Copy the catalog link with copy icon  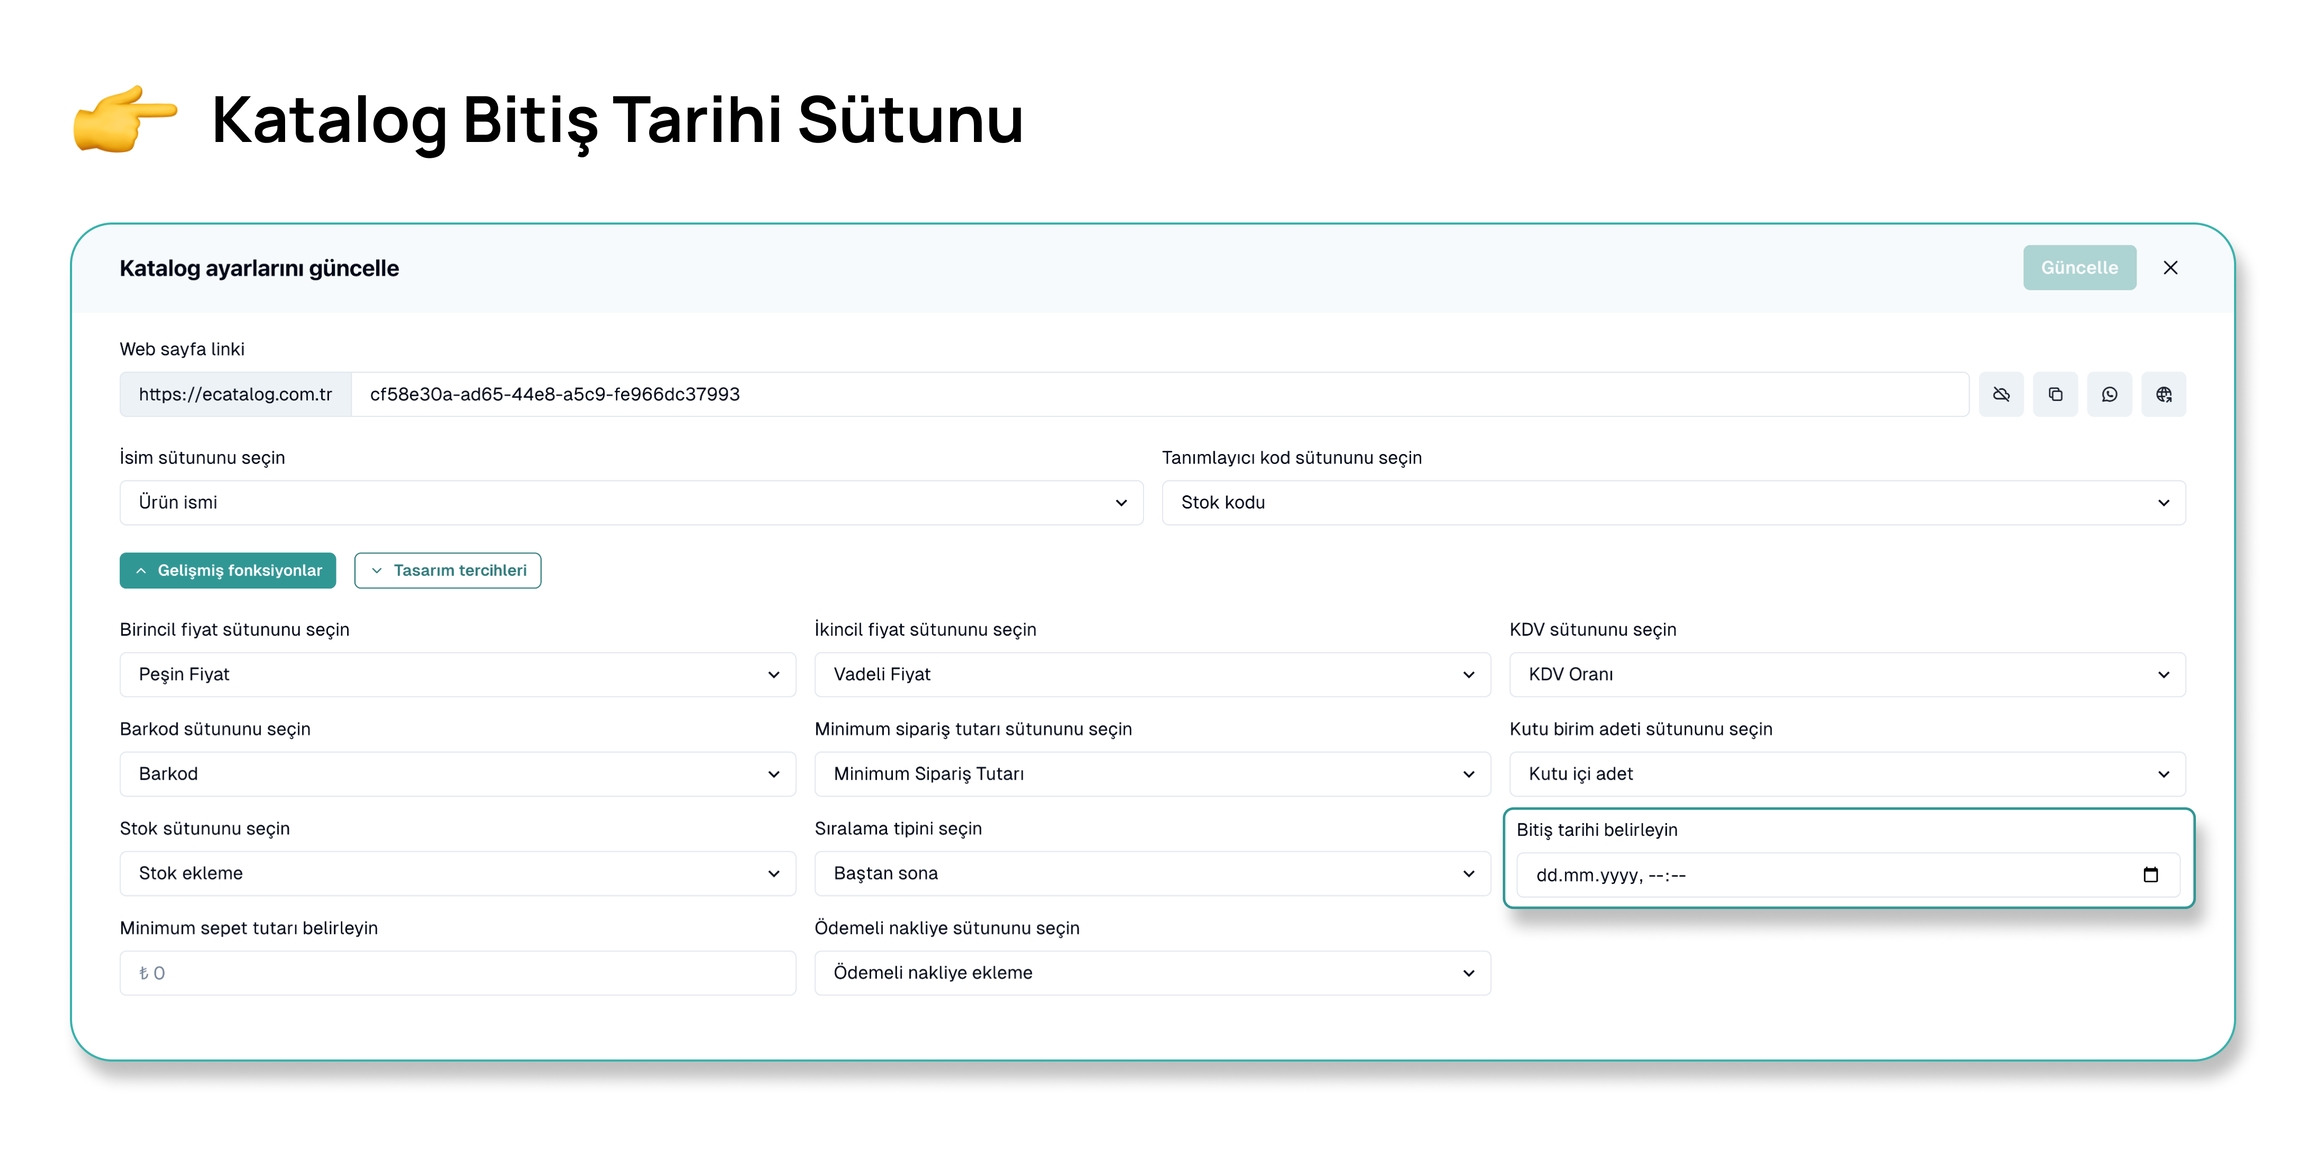pyautogui.click(x=2055, y=394)
